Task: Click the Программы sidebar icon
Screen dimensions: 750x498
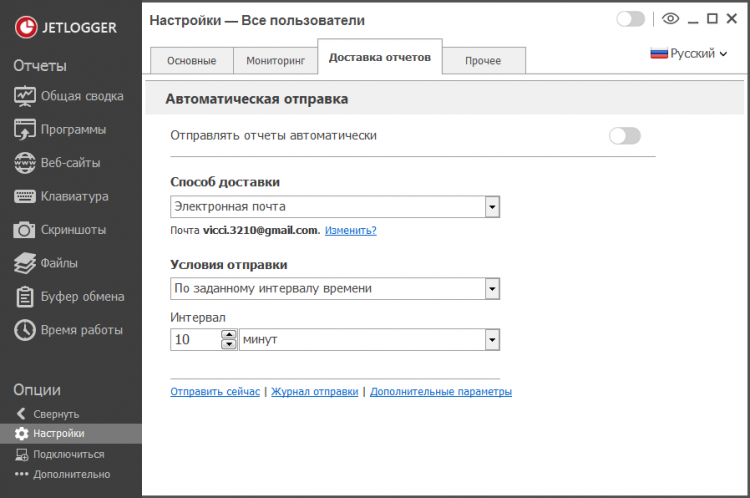Action: pos(25,129)
